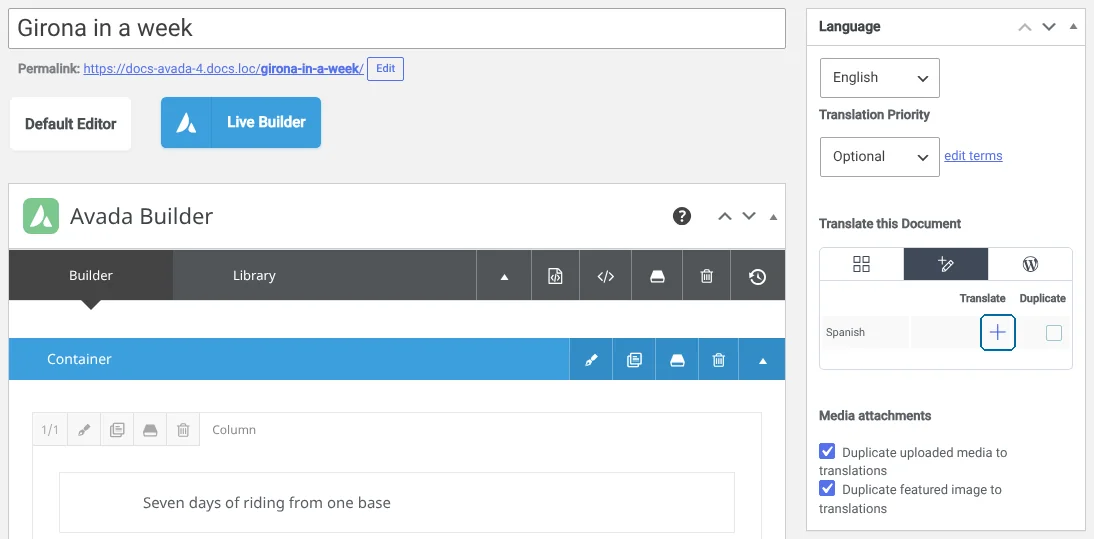Follow the edit terms link
Screen dimensions: 1094x539
tap(973, 155)
